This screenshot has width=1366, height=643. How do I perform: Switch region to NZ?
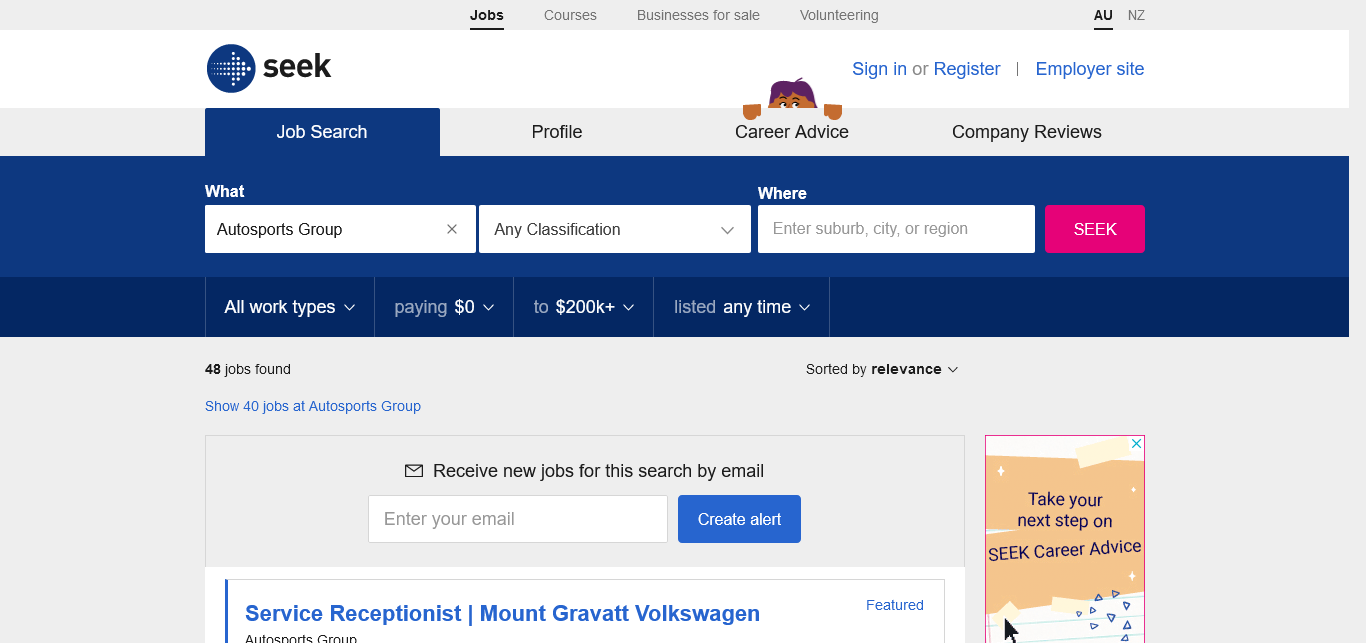[1136, 15]
